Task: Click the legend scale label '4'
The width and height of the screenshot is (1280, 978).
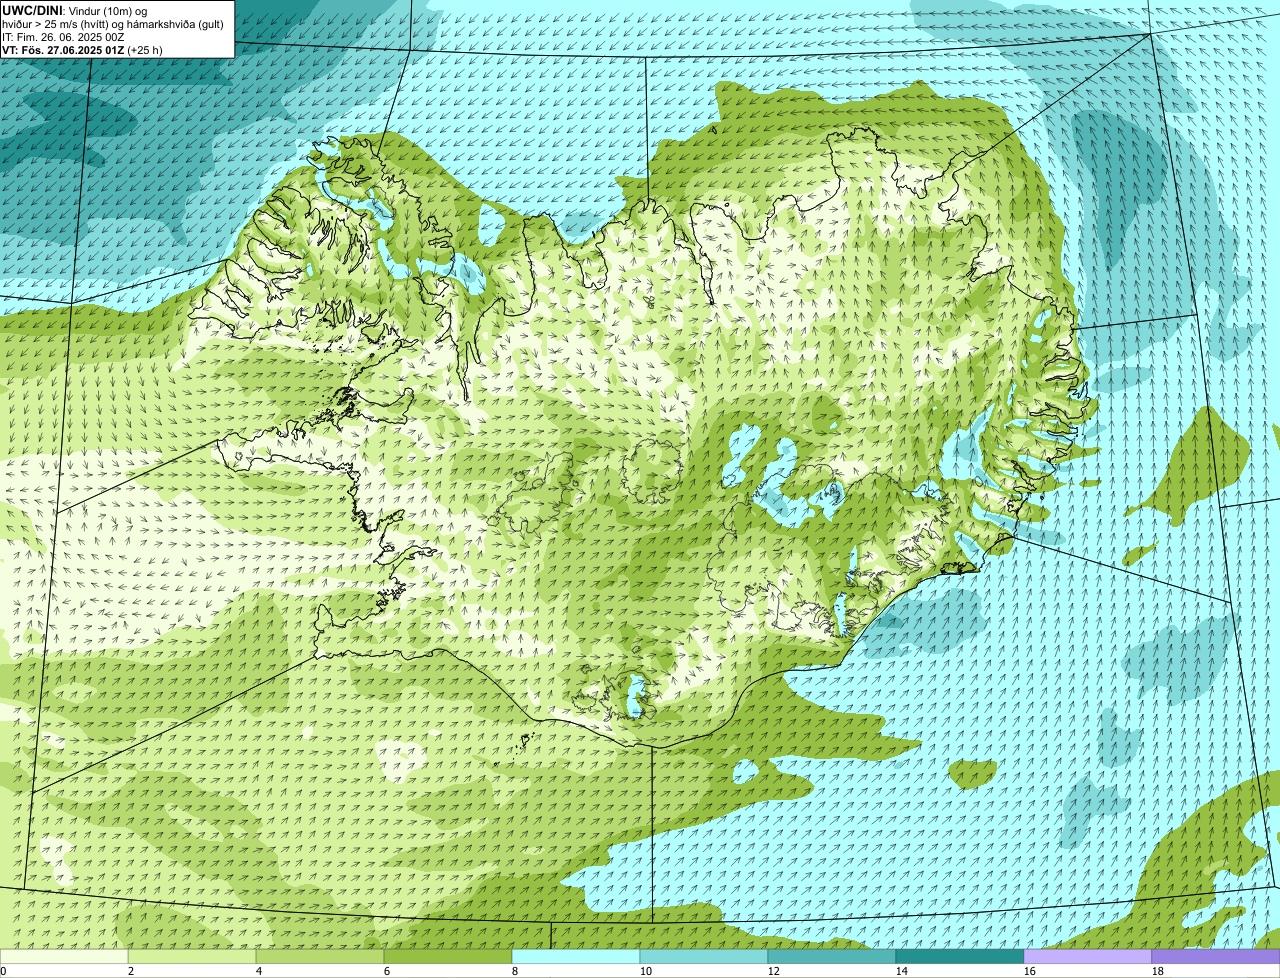Action: [x=259, y=971]
